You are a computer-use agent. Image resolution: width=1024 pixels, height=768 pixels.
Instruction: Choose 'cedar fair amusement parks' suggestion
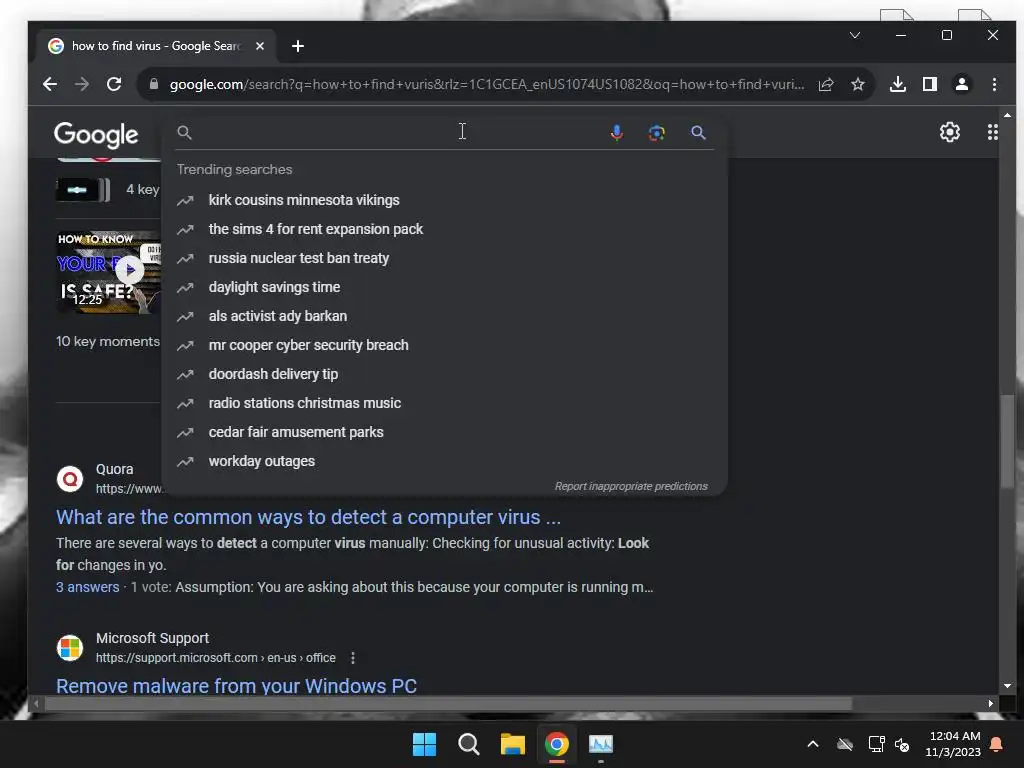(x=444, y=432)
